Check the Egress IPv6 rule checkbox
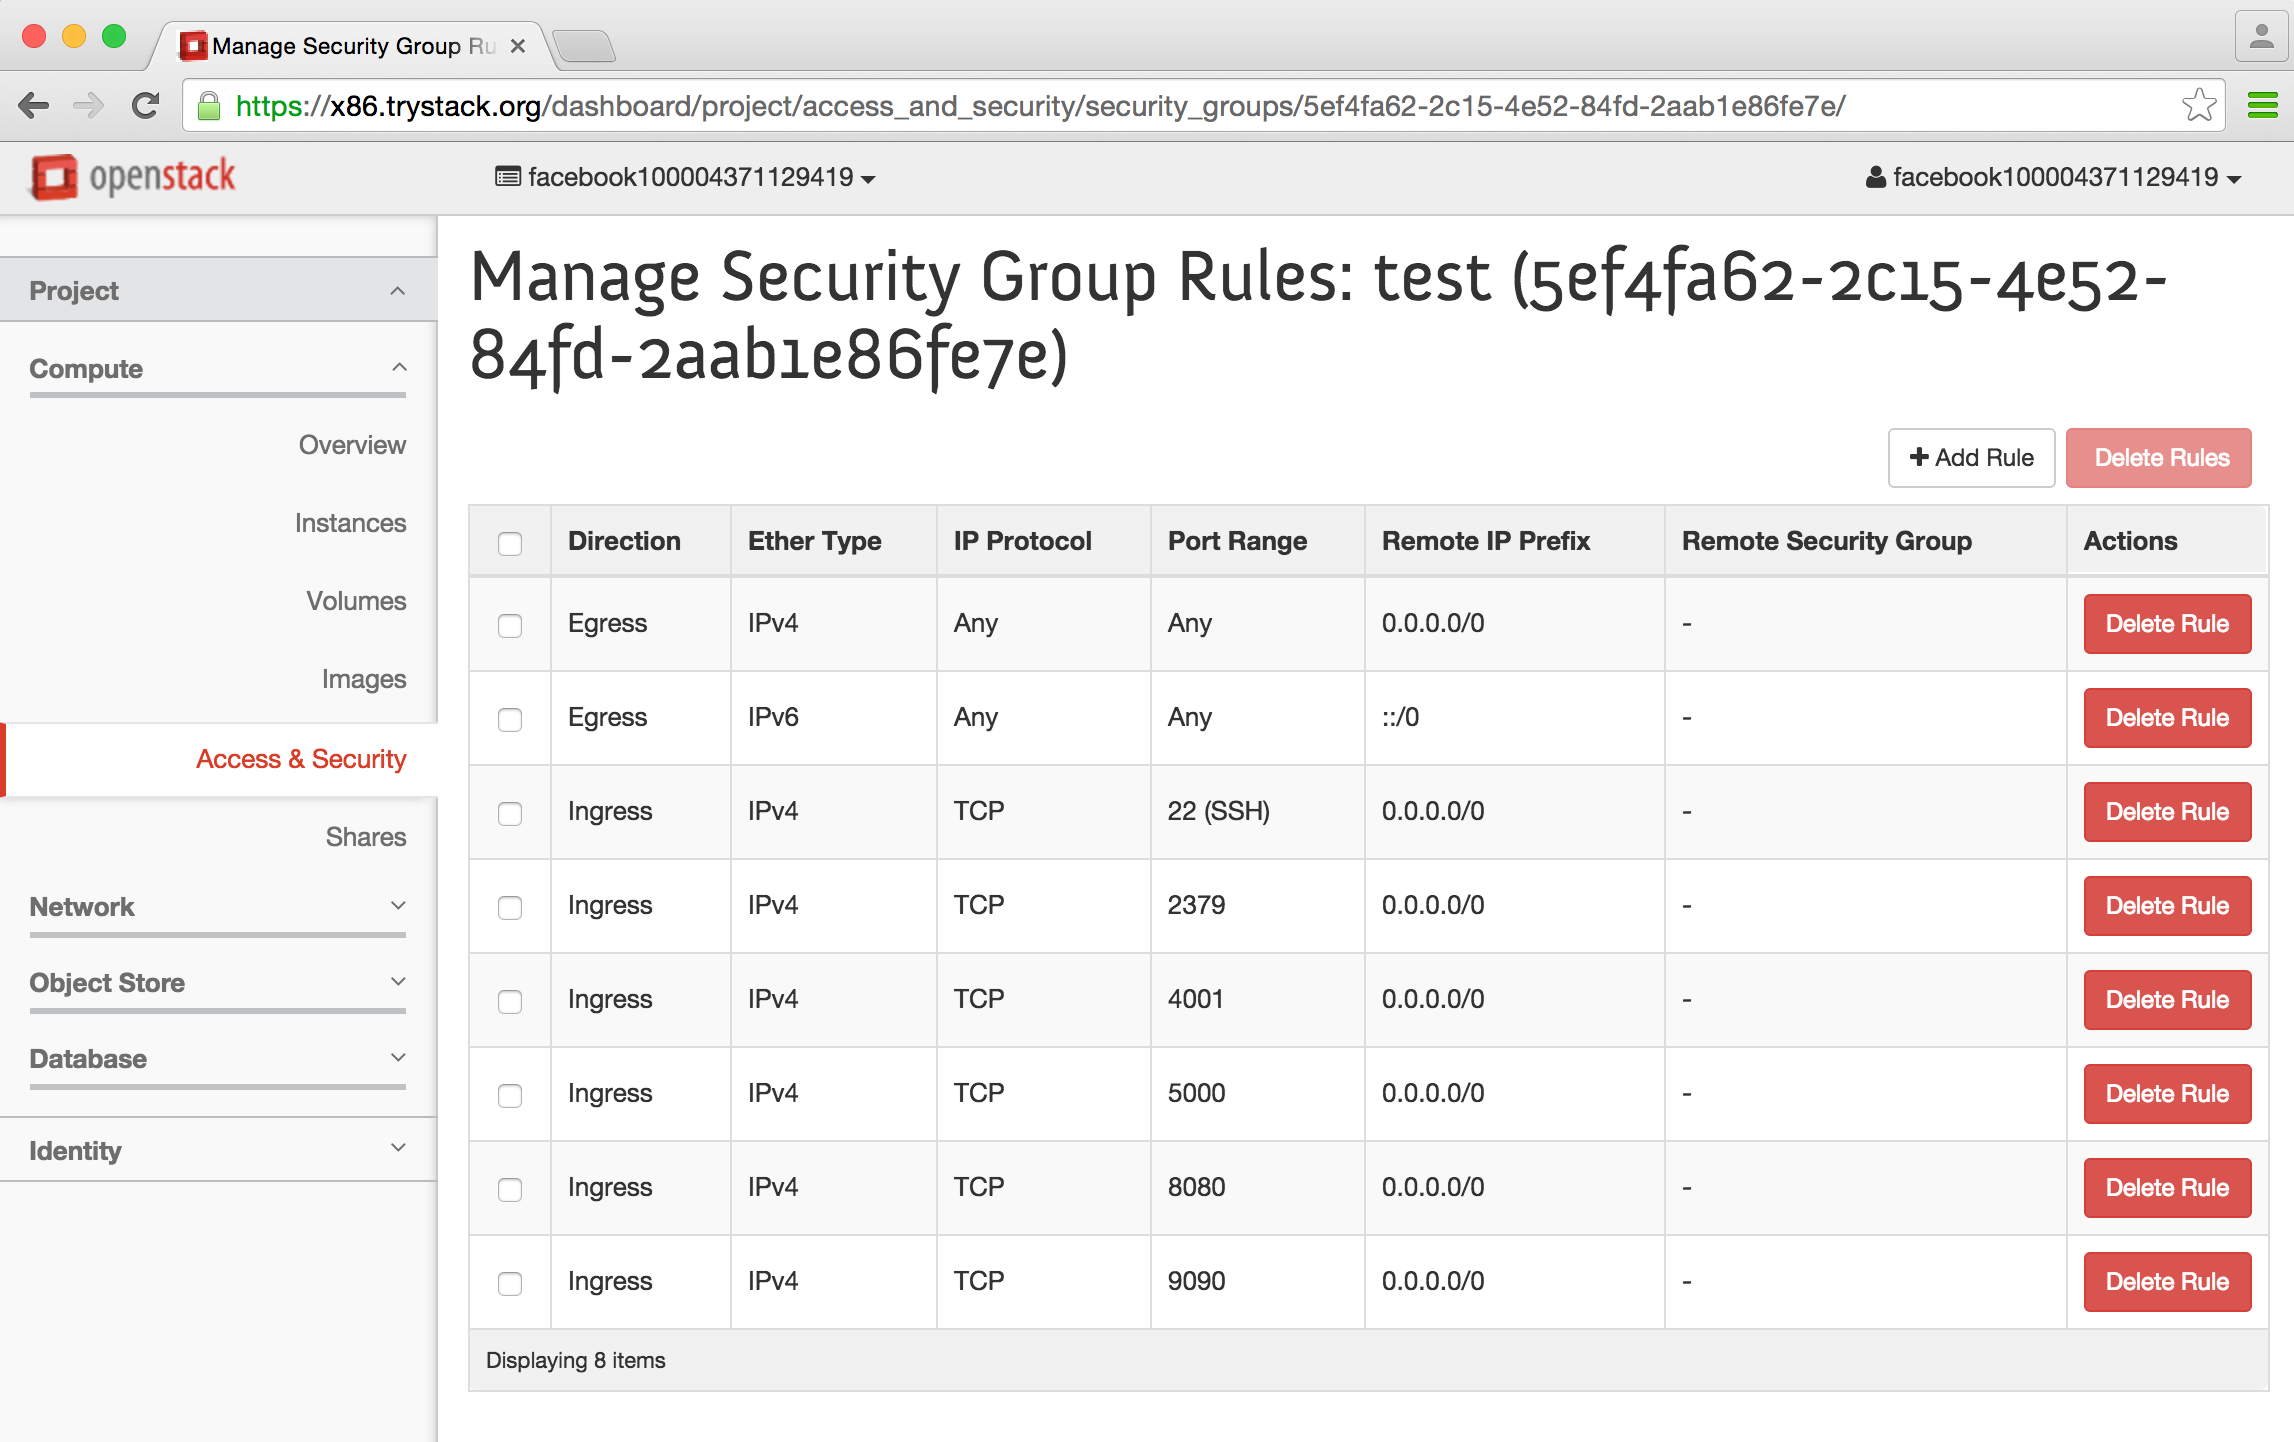Viewport: 2294px width, 1442px height. (510, 720)
